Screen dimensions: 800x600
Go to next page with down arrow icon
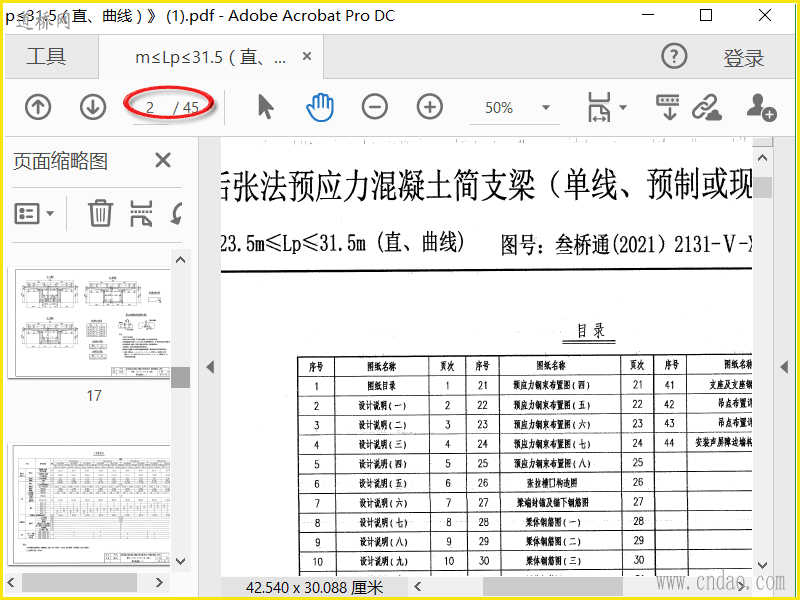(93, 108)
